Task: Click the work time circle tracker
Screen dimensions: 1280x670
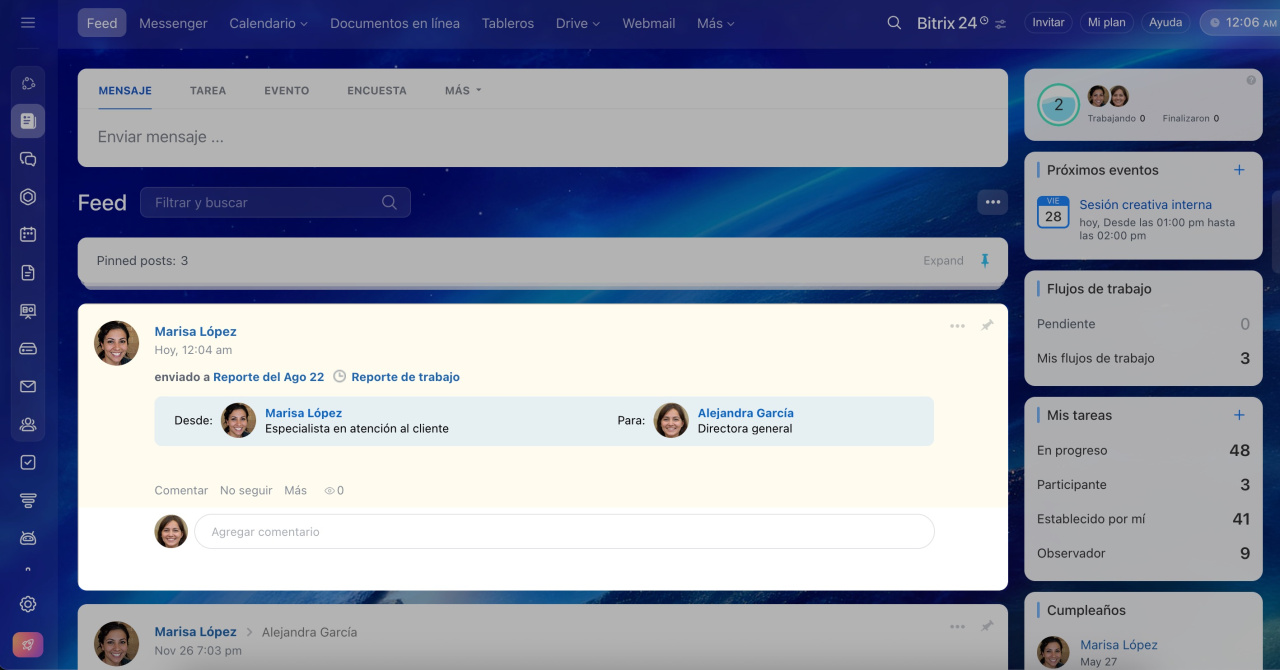Action: (1058, 105)
